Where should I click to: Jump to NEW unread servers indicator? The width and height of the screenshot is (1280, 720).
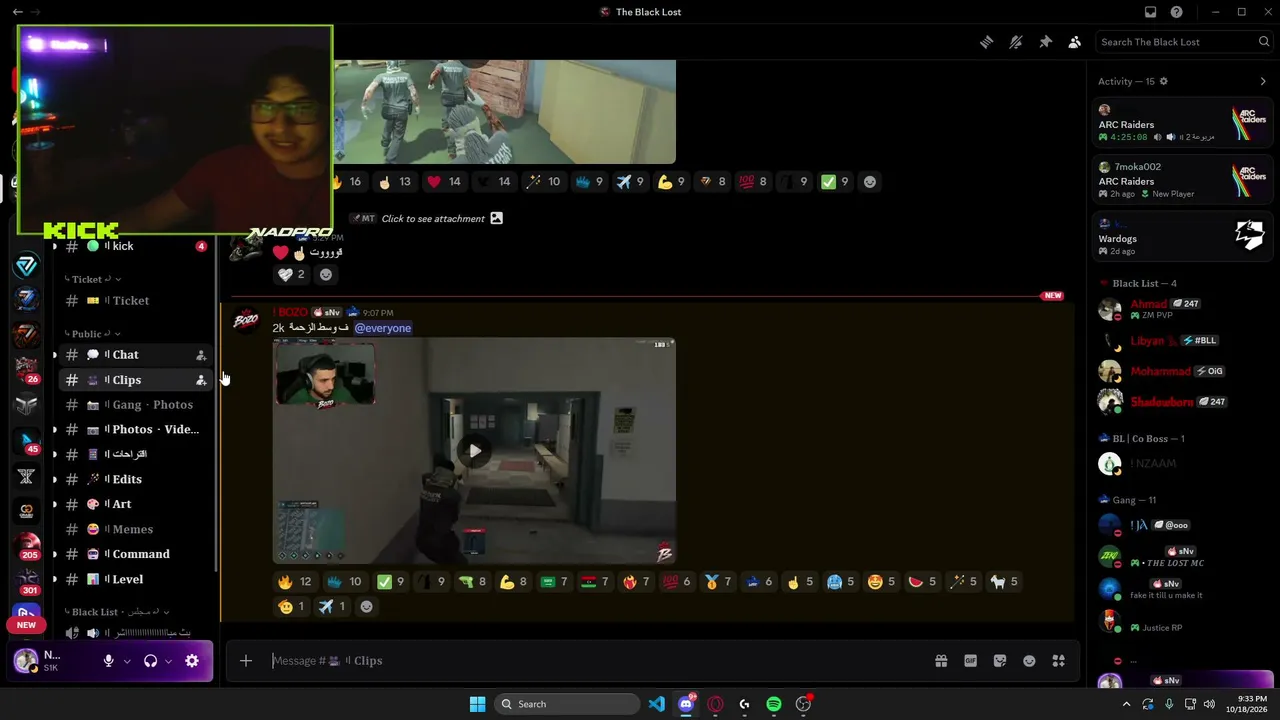click(x=26, y=625)
